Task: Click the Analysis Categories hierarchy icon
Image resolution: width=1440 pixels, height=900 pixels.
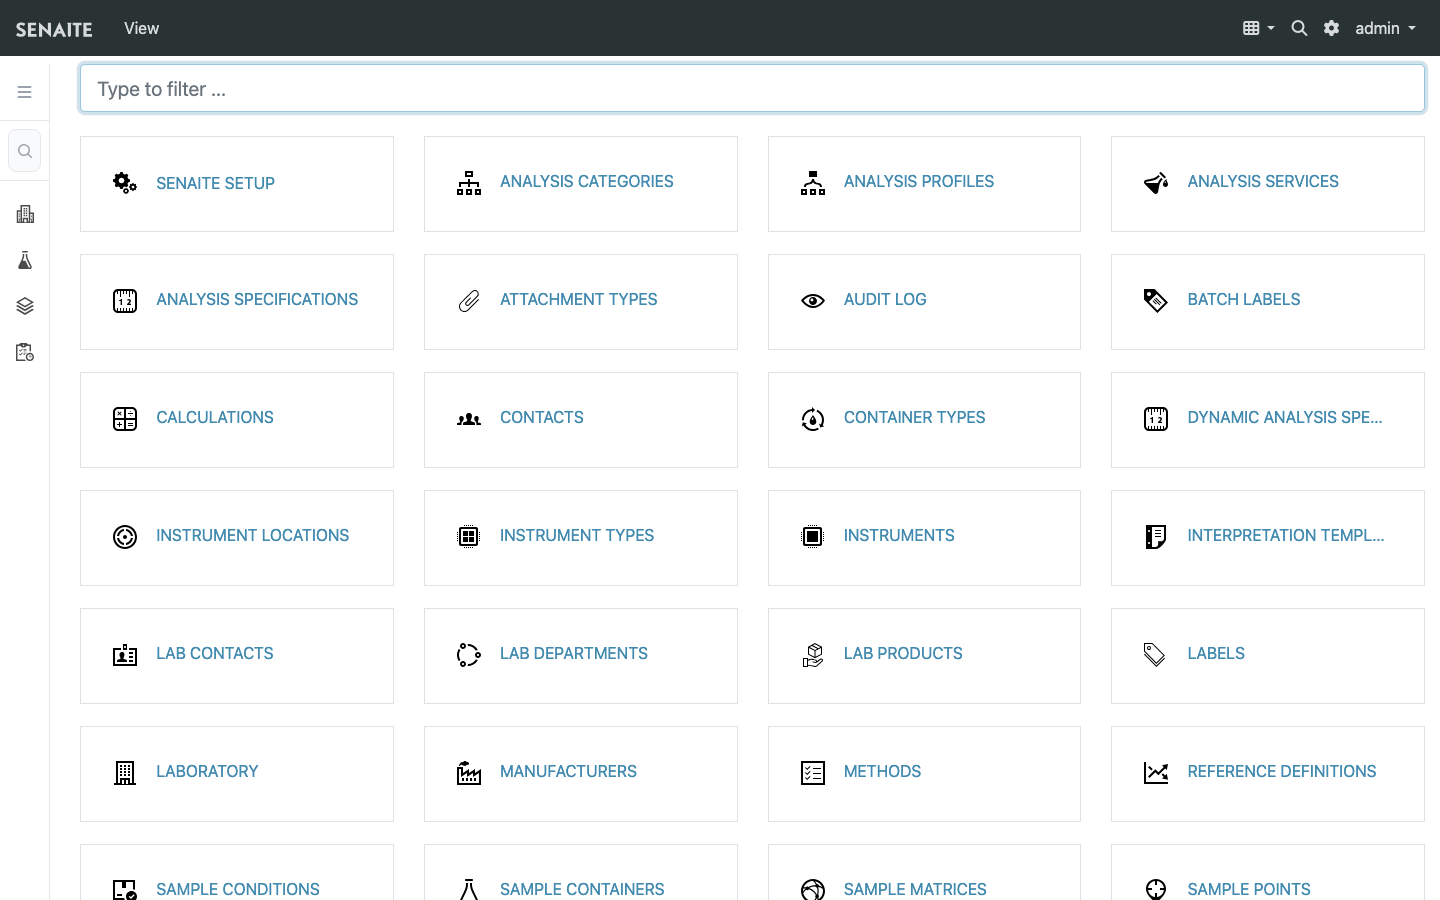Action: pos(469,183)
